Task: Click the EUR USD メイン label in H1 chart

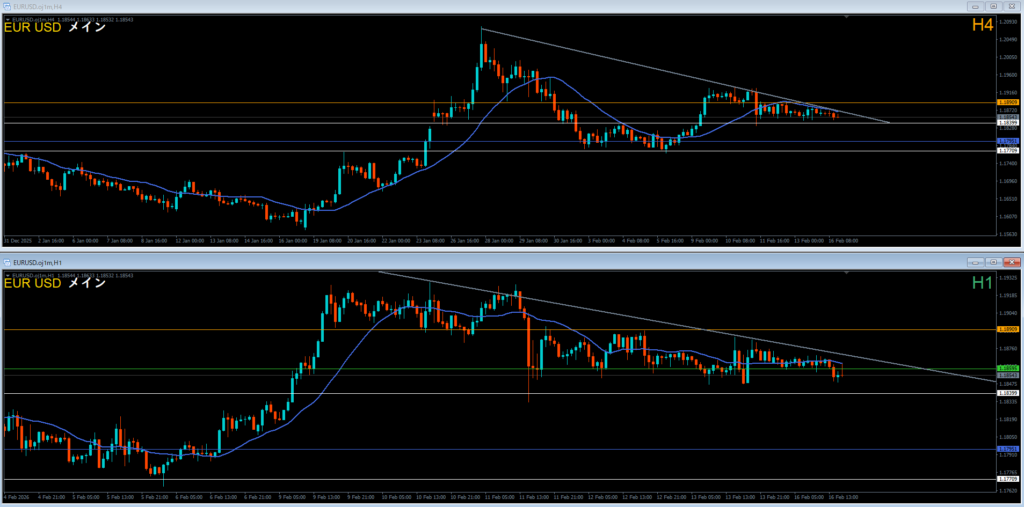Action: (54, 284)
